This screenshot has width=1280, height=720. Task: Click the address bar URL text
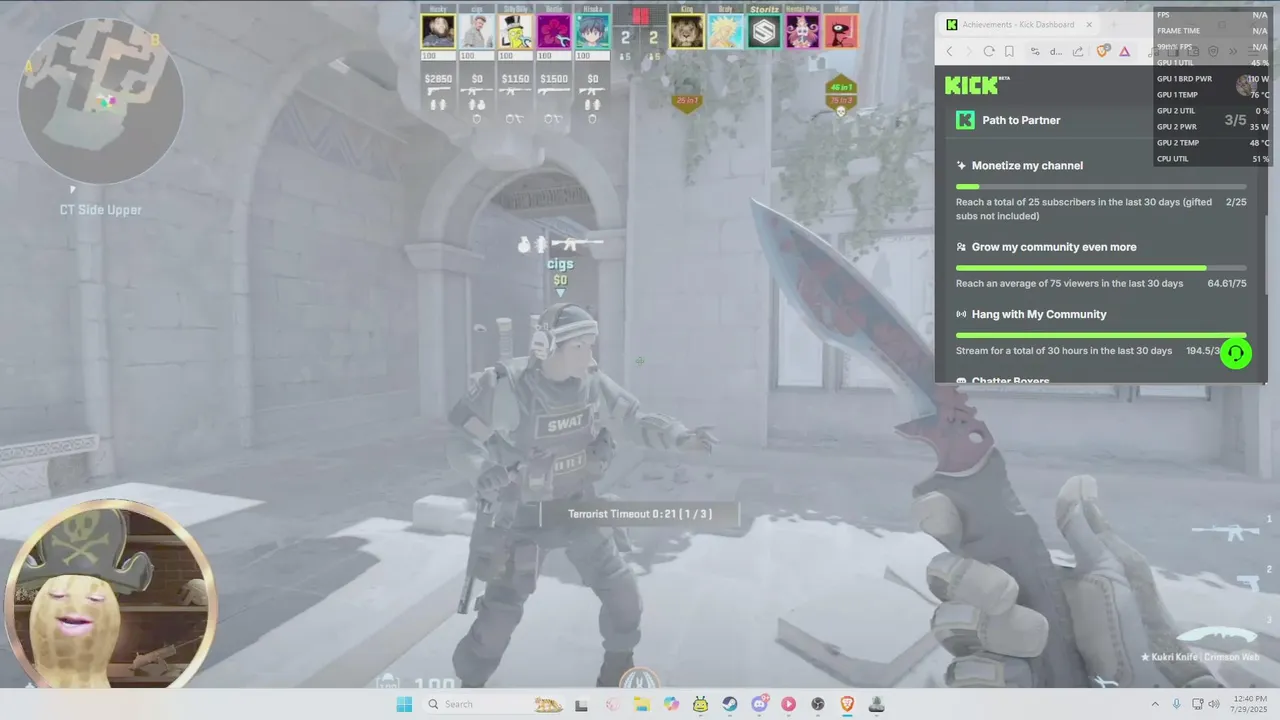[x=1056, y=51]
